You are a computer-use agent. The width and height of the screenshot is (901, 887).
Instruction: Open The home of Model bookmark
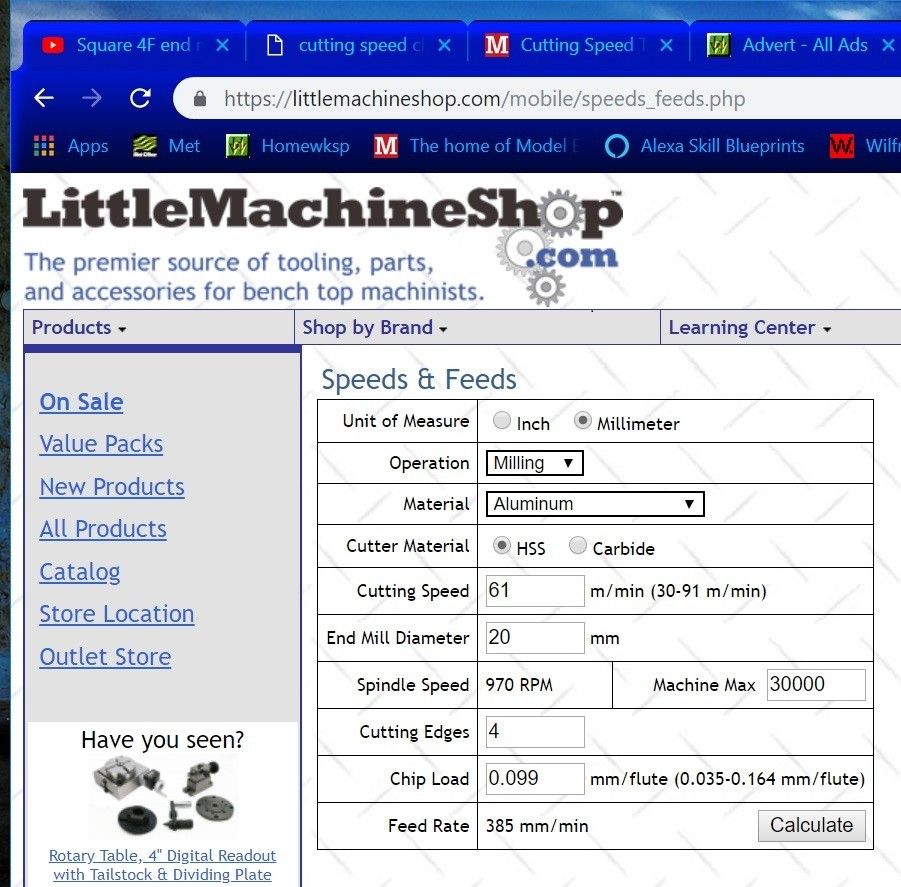pos(476,146)
